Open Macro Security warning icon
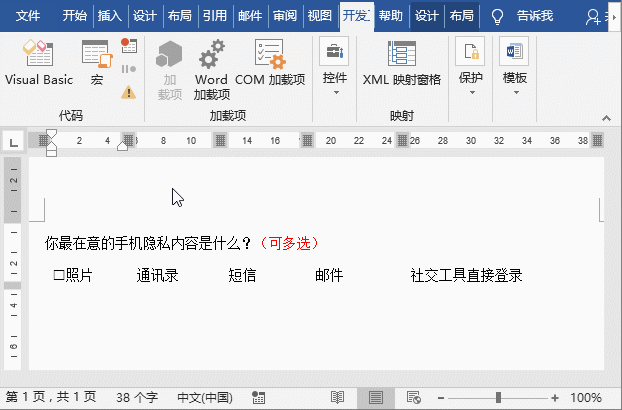 (x=129, y=92)
